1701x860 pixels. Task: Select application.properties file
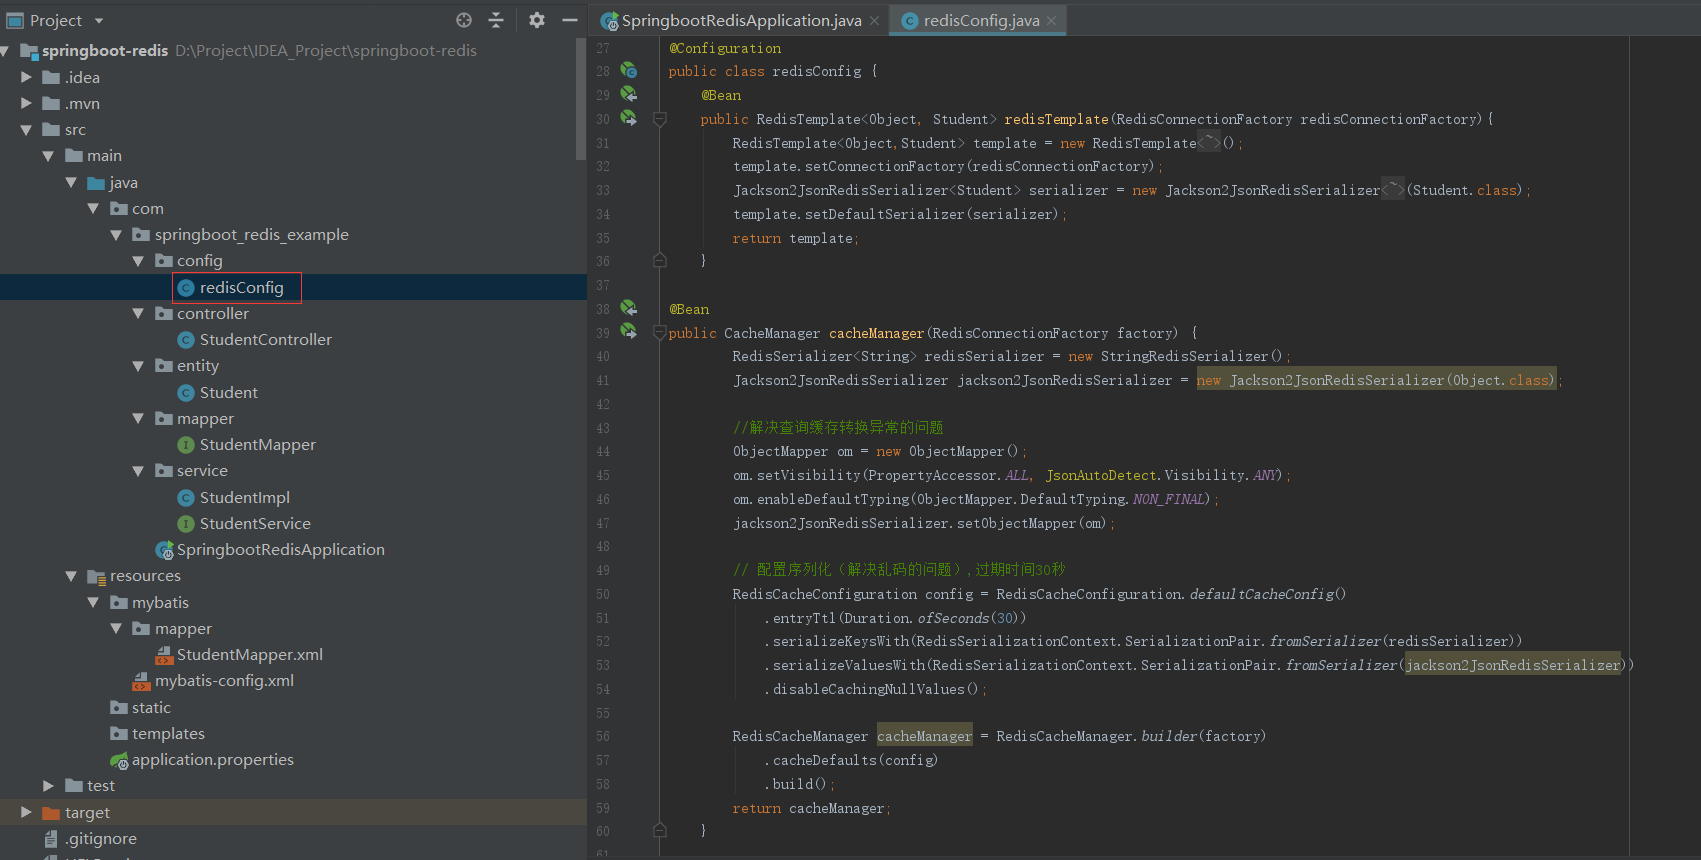click(212, 760)
